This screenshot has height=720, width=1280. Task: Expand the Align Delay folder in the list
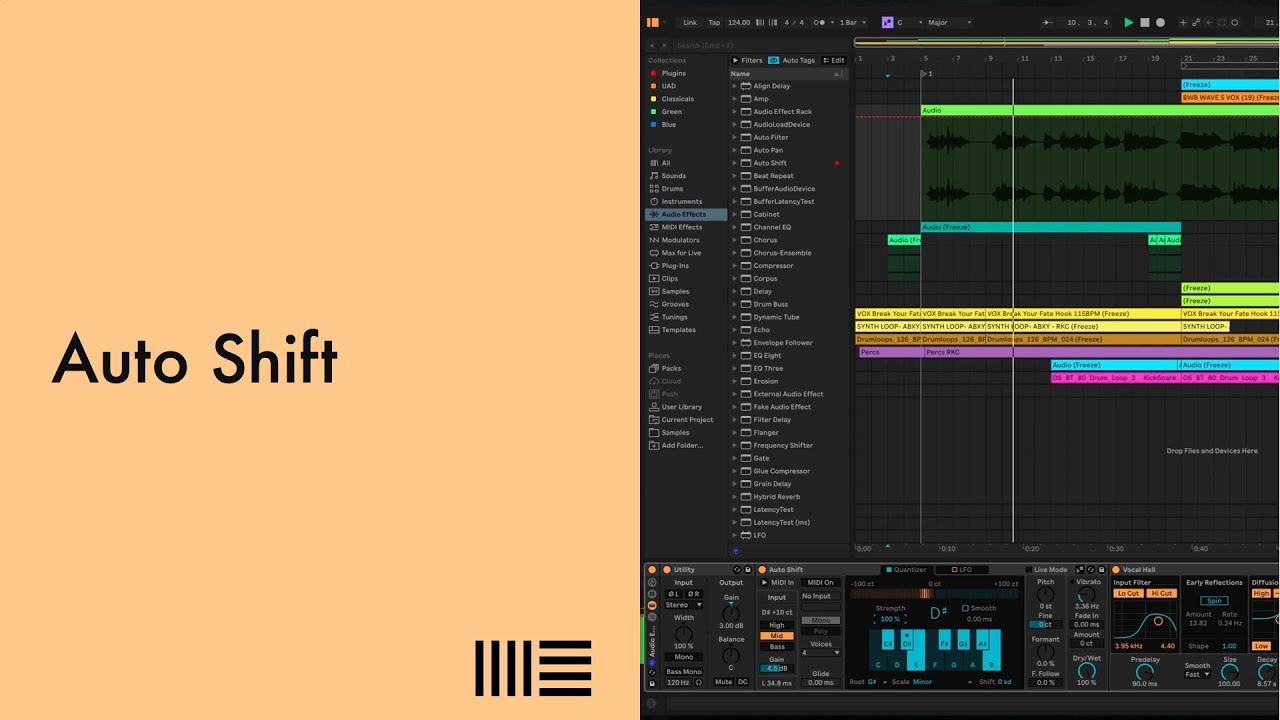(x=734, y=86)
